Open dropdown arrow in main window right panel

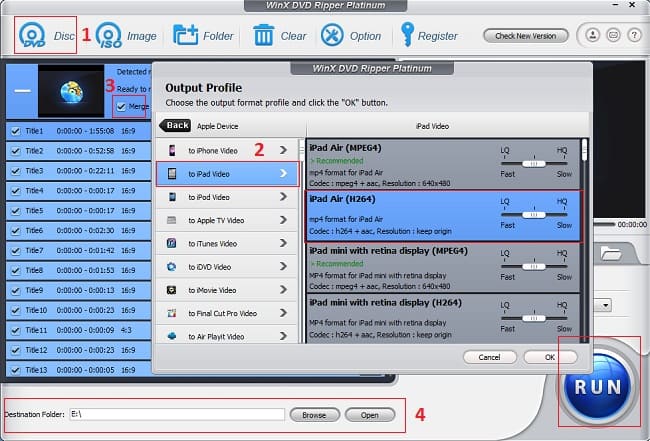coord(606,306)
